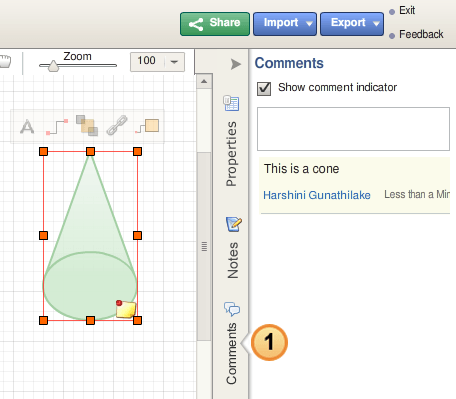Click the overlapping squares arrange icon
This screenshot has width=456, height=399.
coord(87,126)
